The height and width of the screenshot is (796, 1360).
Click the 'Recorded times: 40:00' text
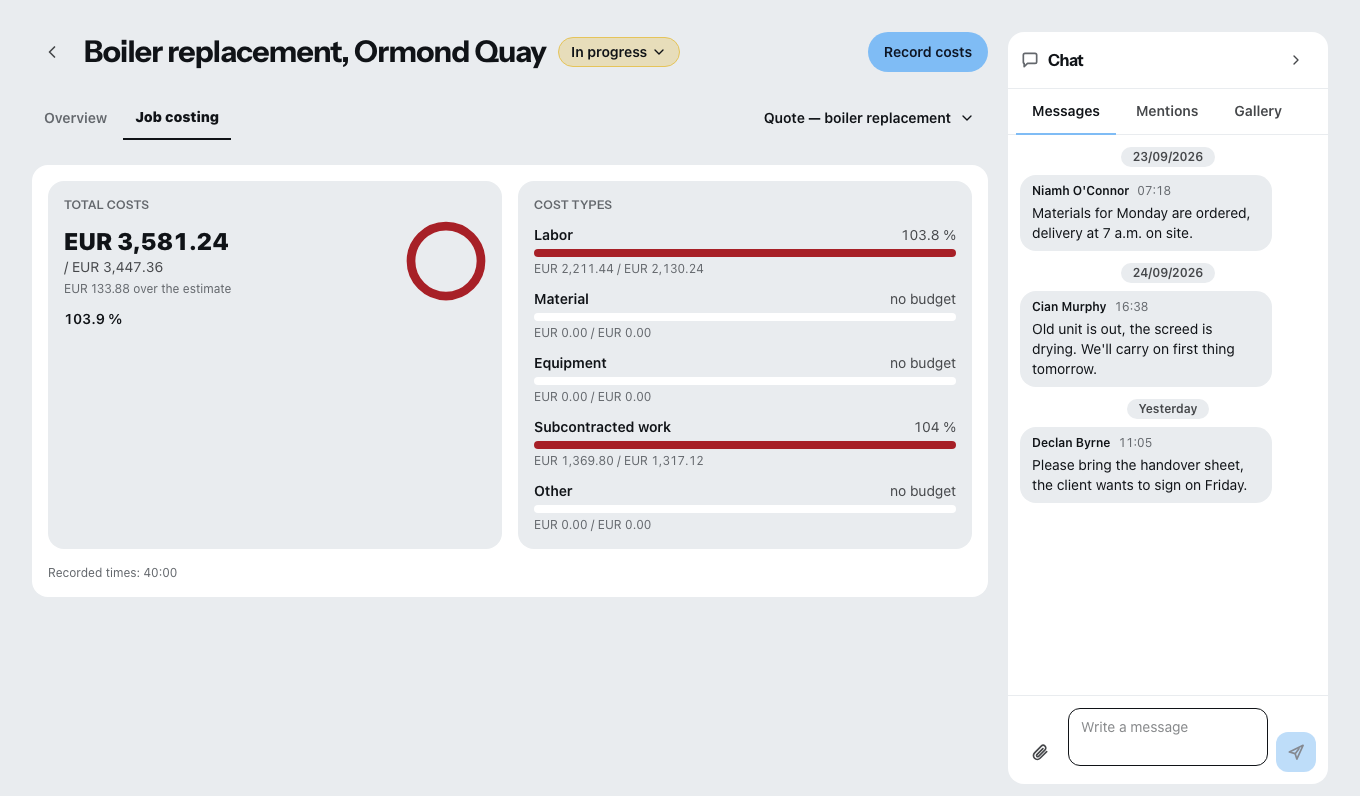(x=113, y=573)
